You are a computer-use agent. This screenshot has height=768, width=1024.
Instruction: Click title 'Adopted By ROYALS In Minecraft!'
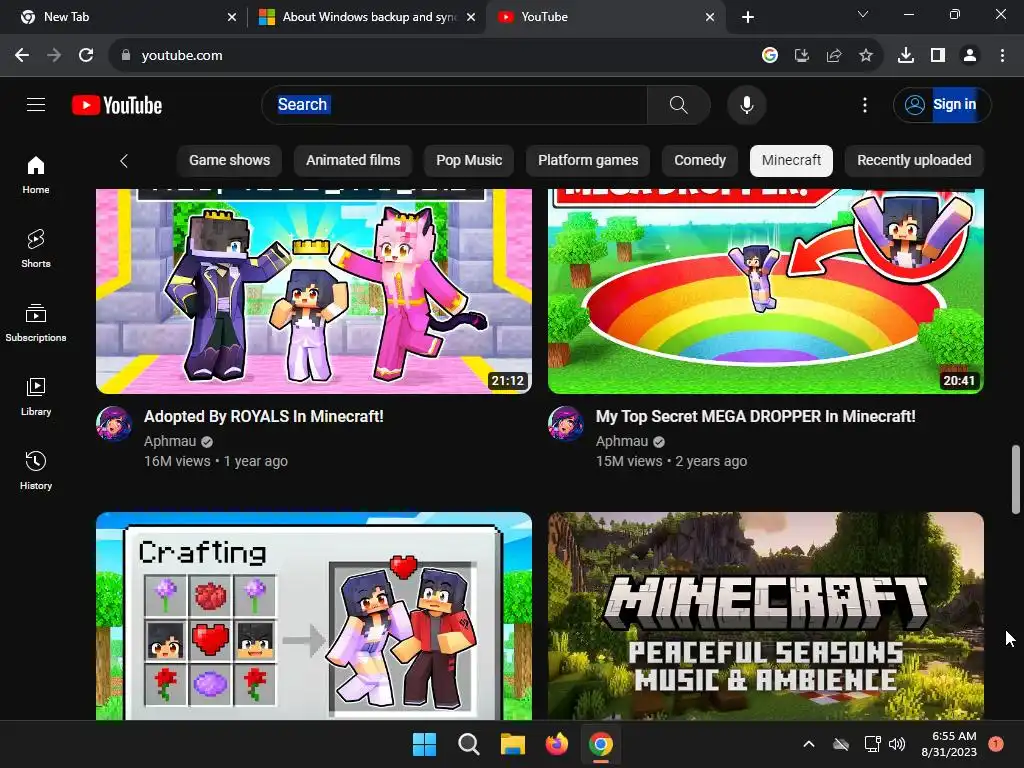point(264,417)
